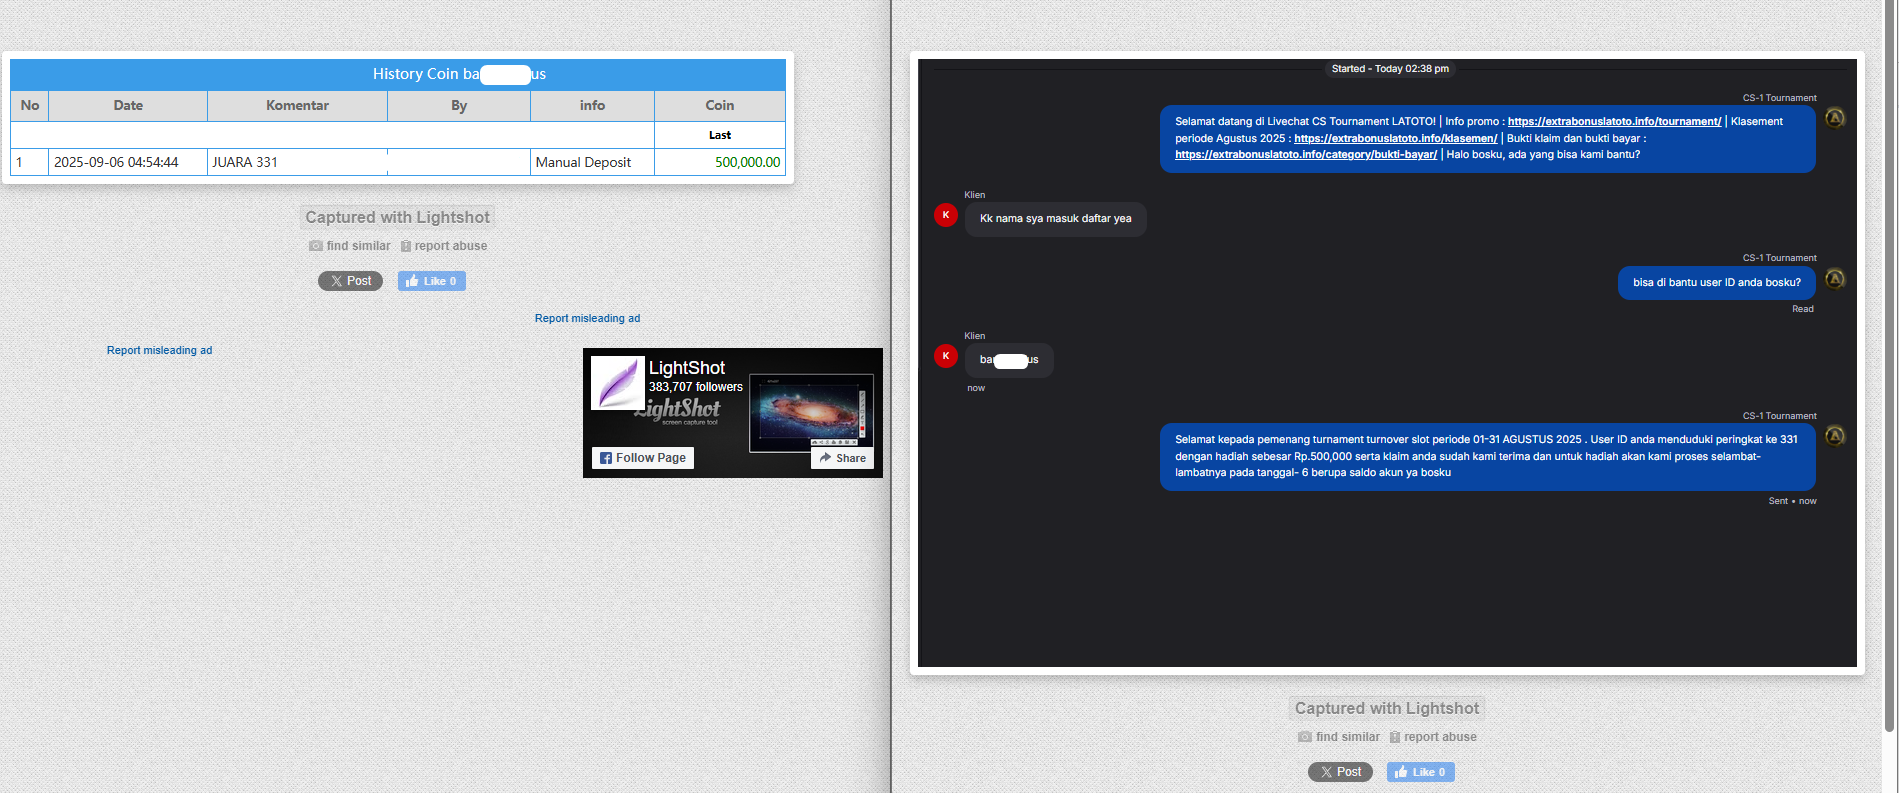The height and width of the screenshot is (793, 1899).
Task: Click 'Started - Today 02:38 pm' label
Action: click(1390, 69)
